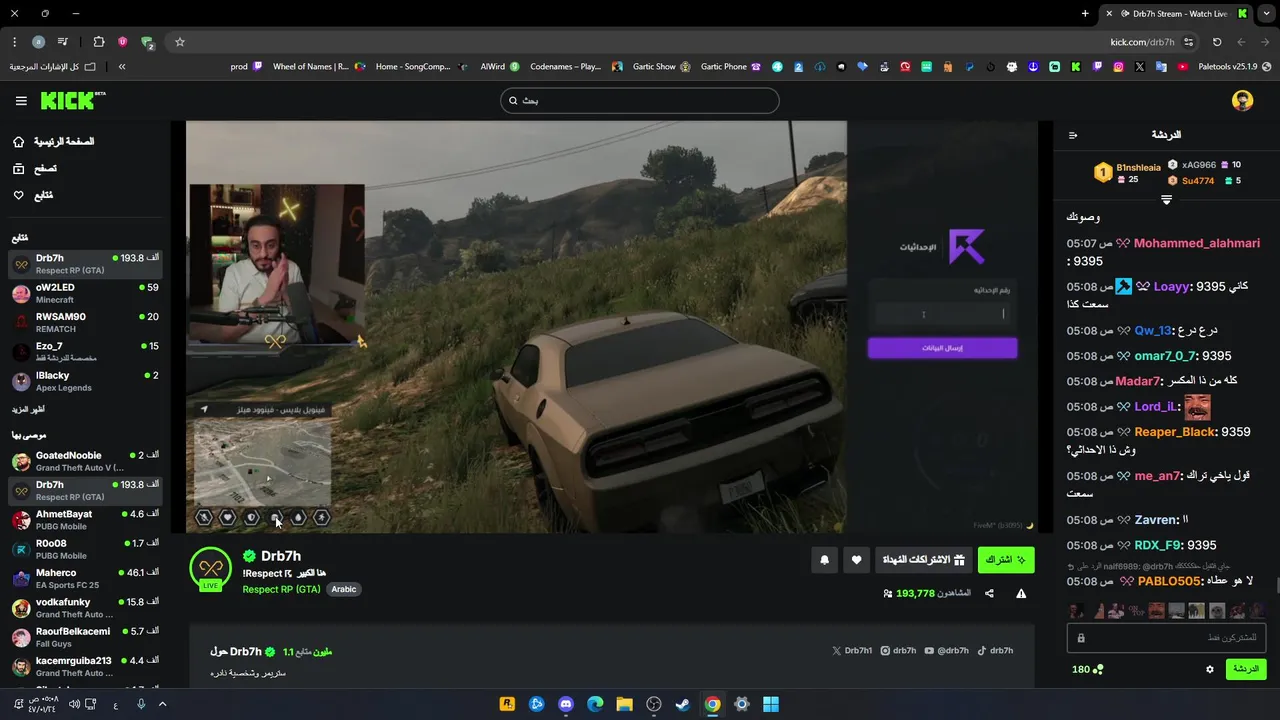Click the Arabic language tag
Screen dimensions: 1280x720
[344, 589]
